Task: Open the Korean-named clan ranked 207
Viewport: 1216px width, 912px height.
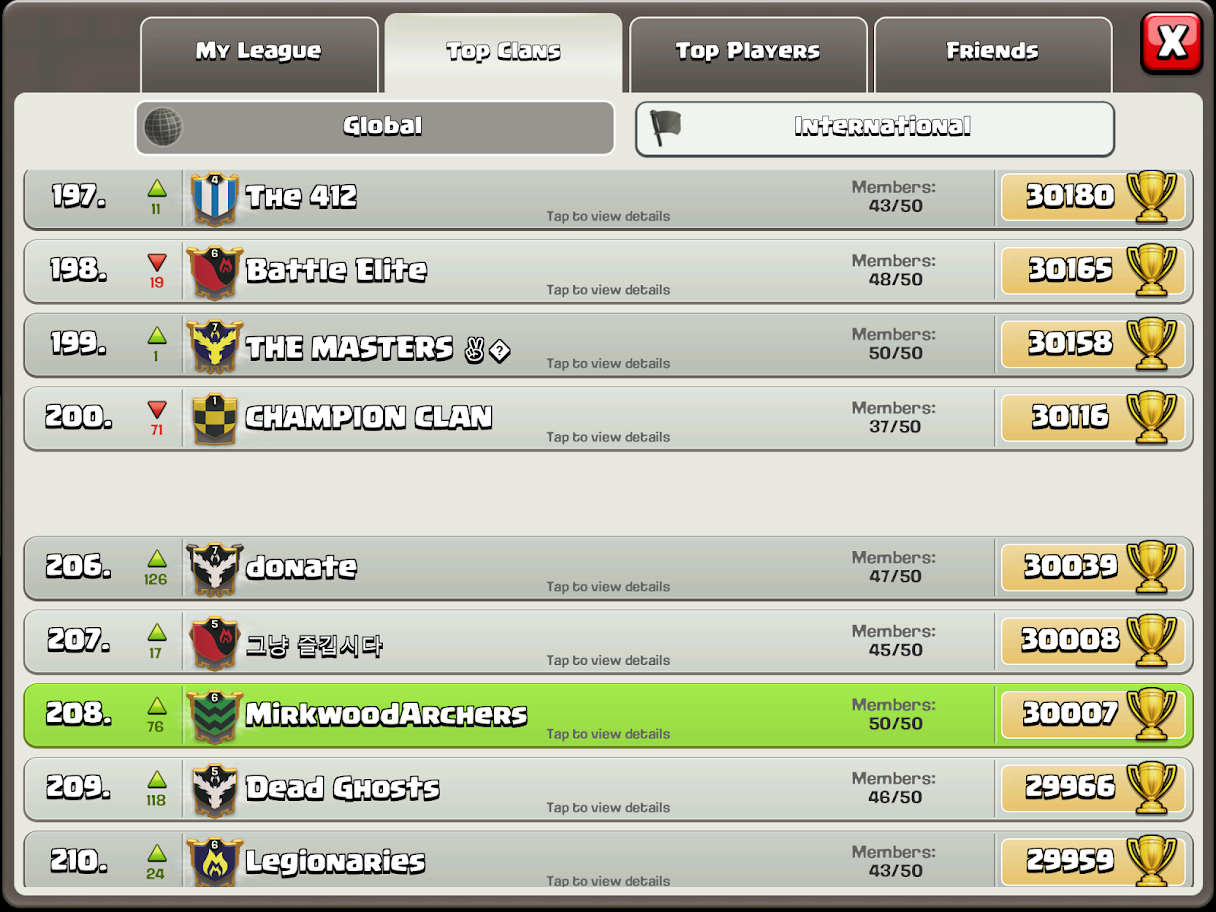Action: click(x=608, y=642)
